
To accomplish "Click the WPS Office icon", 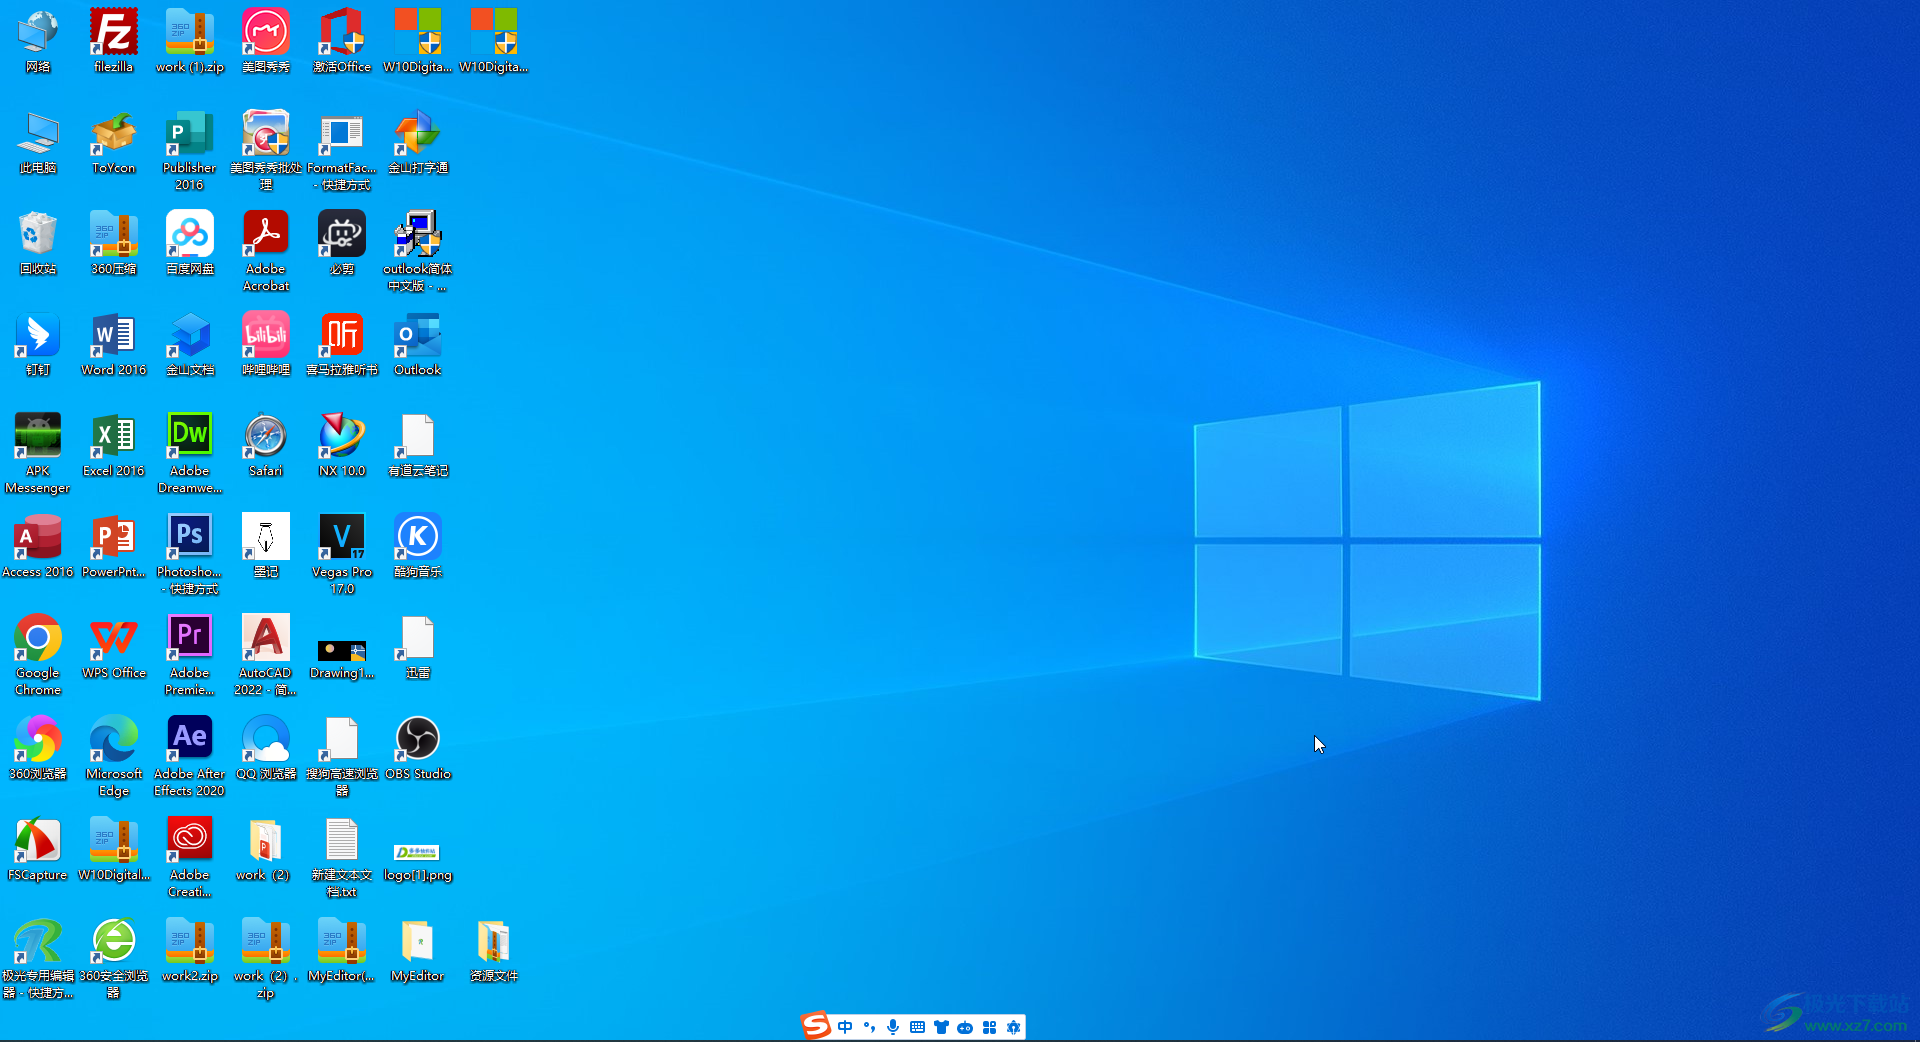I will pos(113,639).
